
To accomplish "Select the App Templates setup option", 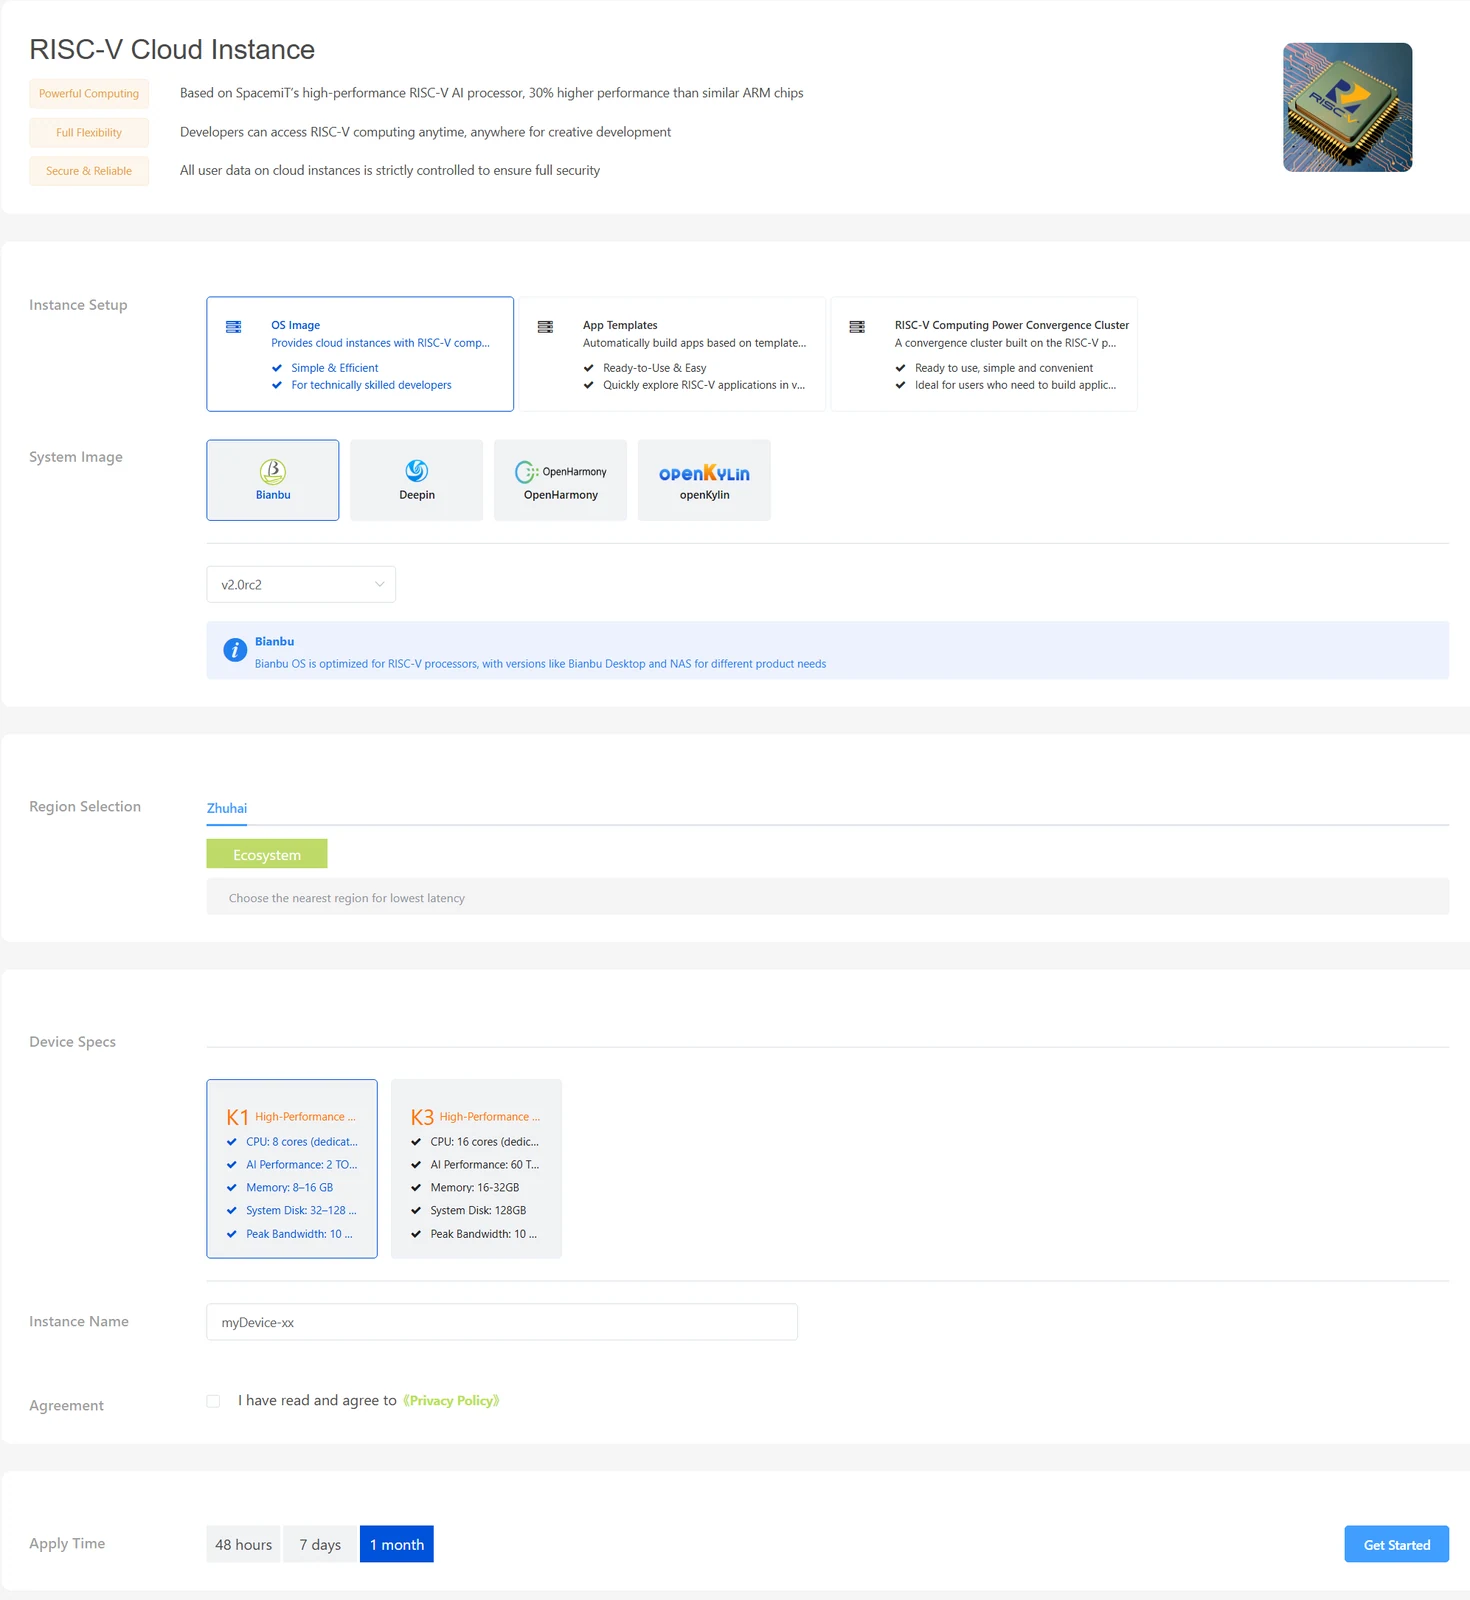I will [x=672, y=354].
